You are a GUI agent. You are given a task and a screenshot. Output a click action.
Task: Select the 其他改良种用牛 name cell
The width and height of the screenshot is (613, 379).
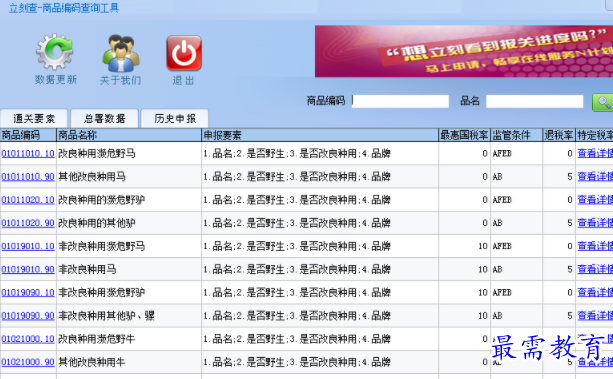[129, 362]
